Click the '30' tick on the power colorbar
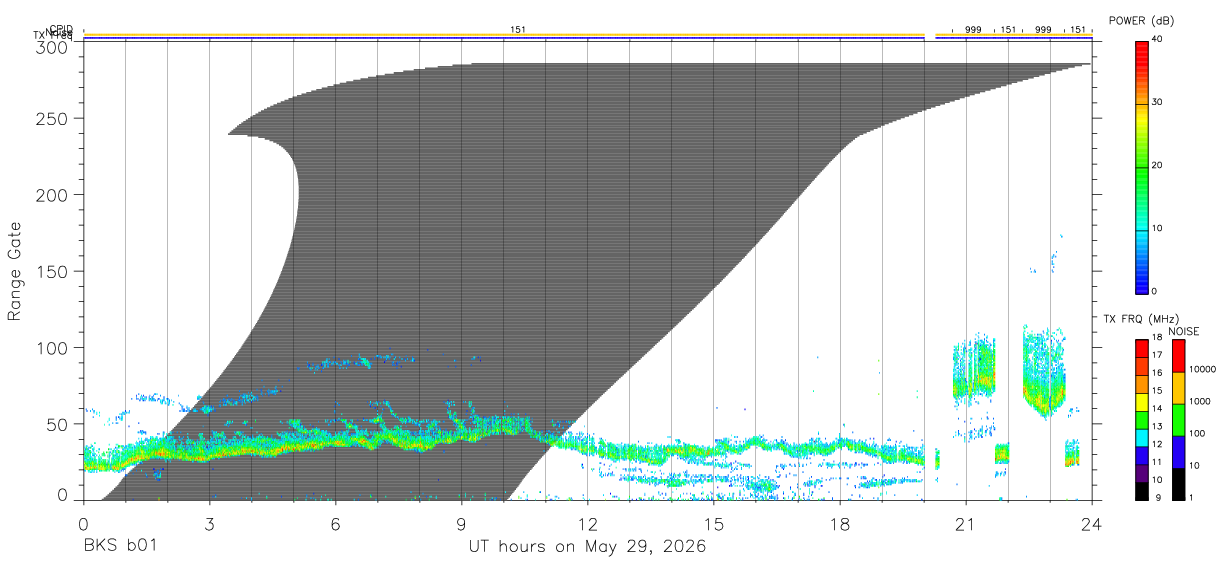Screen dimensions: 1228x567 click(x=1159, y=102)
